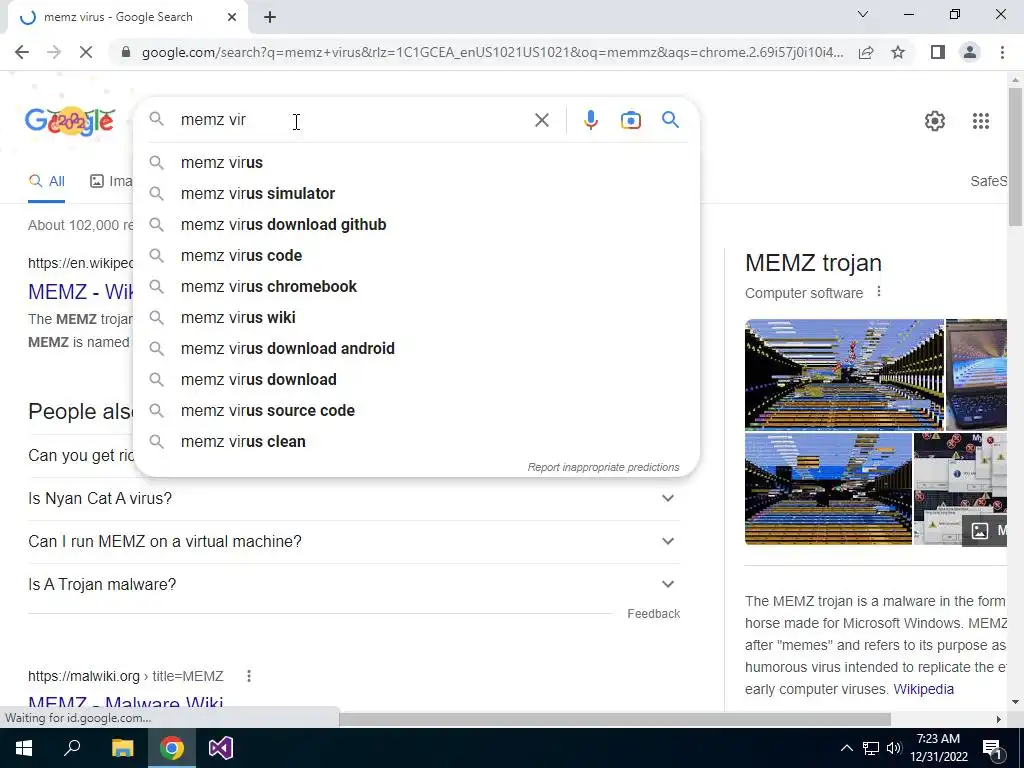
Task: Open the Windows Start menu
Action: [24, 748]
